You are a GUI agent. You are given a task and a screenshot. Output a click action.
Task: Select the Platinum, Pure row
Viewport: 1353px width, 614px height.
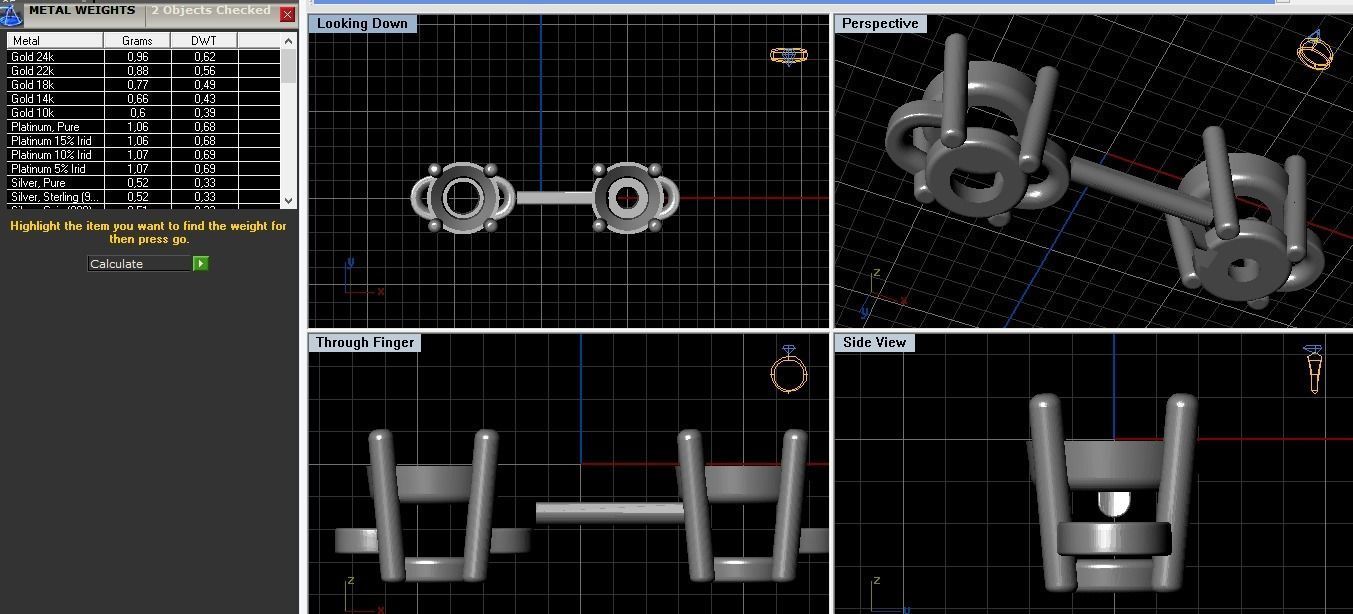pyautogui.click(x=144, y=127)
